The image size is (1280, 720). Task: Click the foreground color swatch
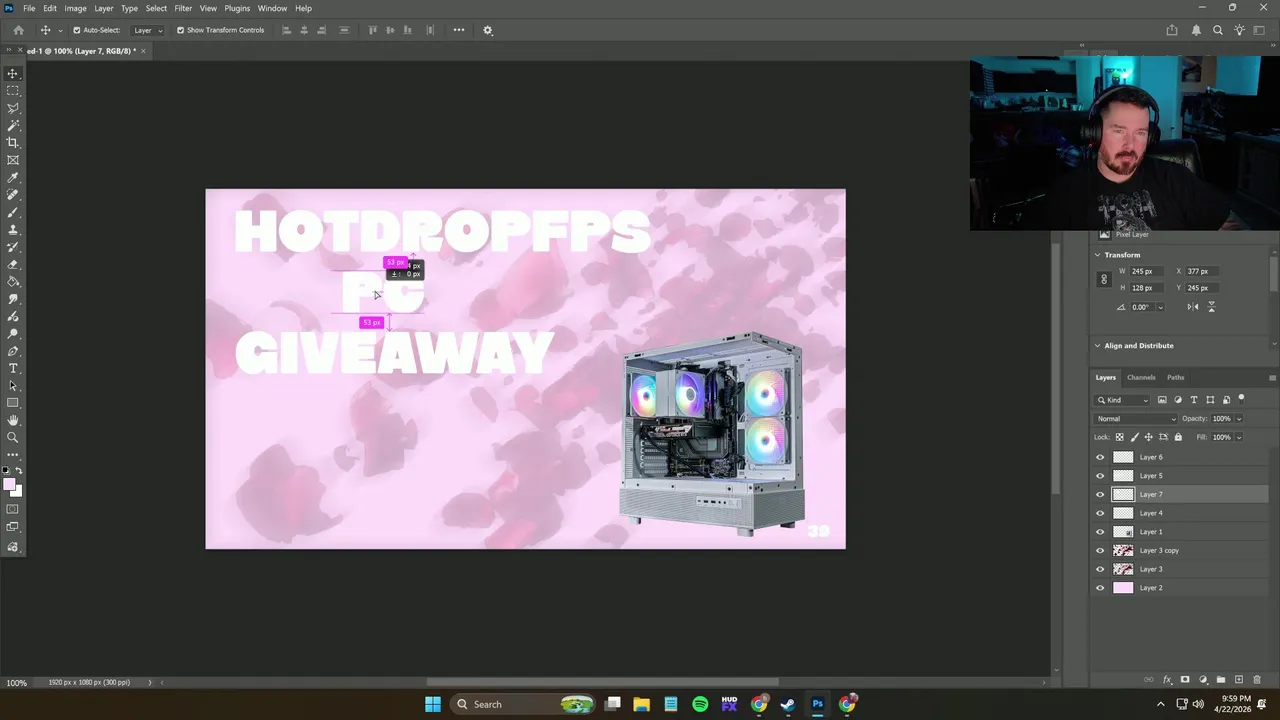[x=9, y=485]
